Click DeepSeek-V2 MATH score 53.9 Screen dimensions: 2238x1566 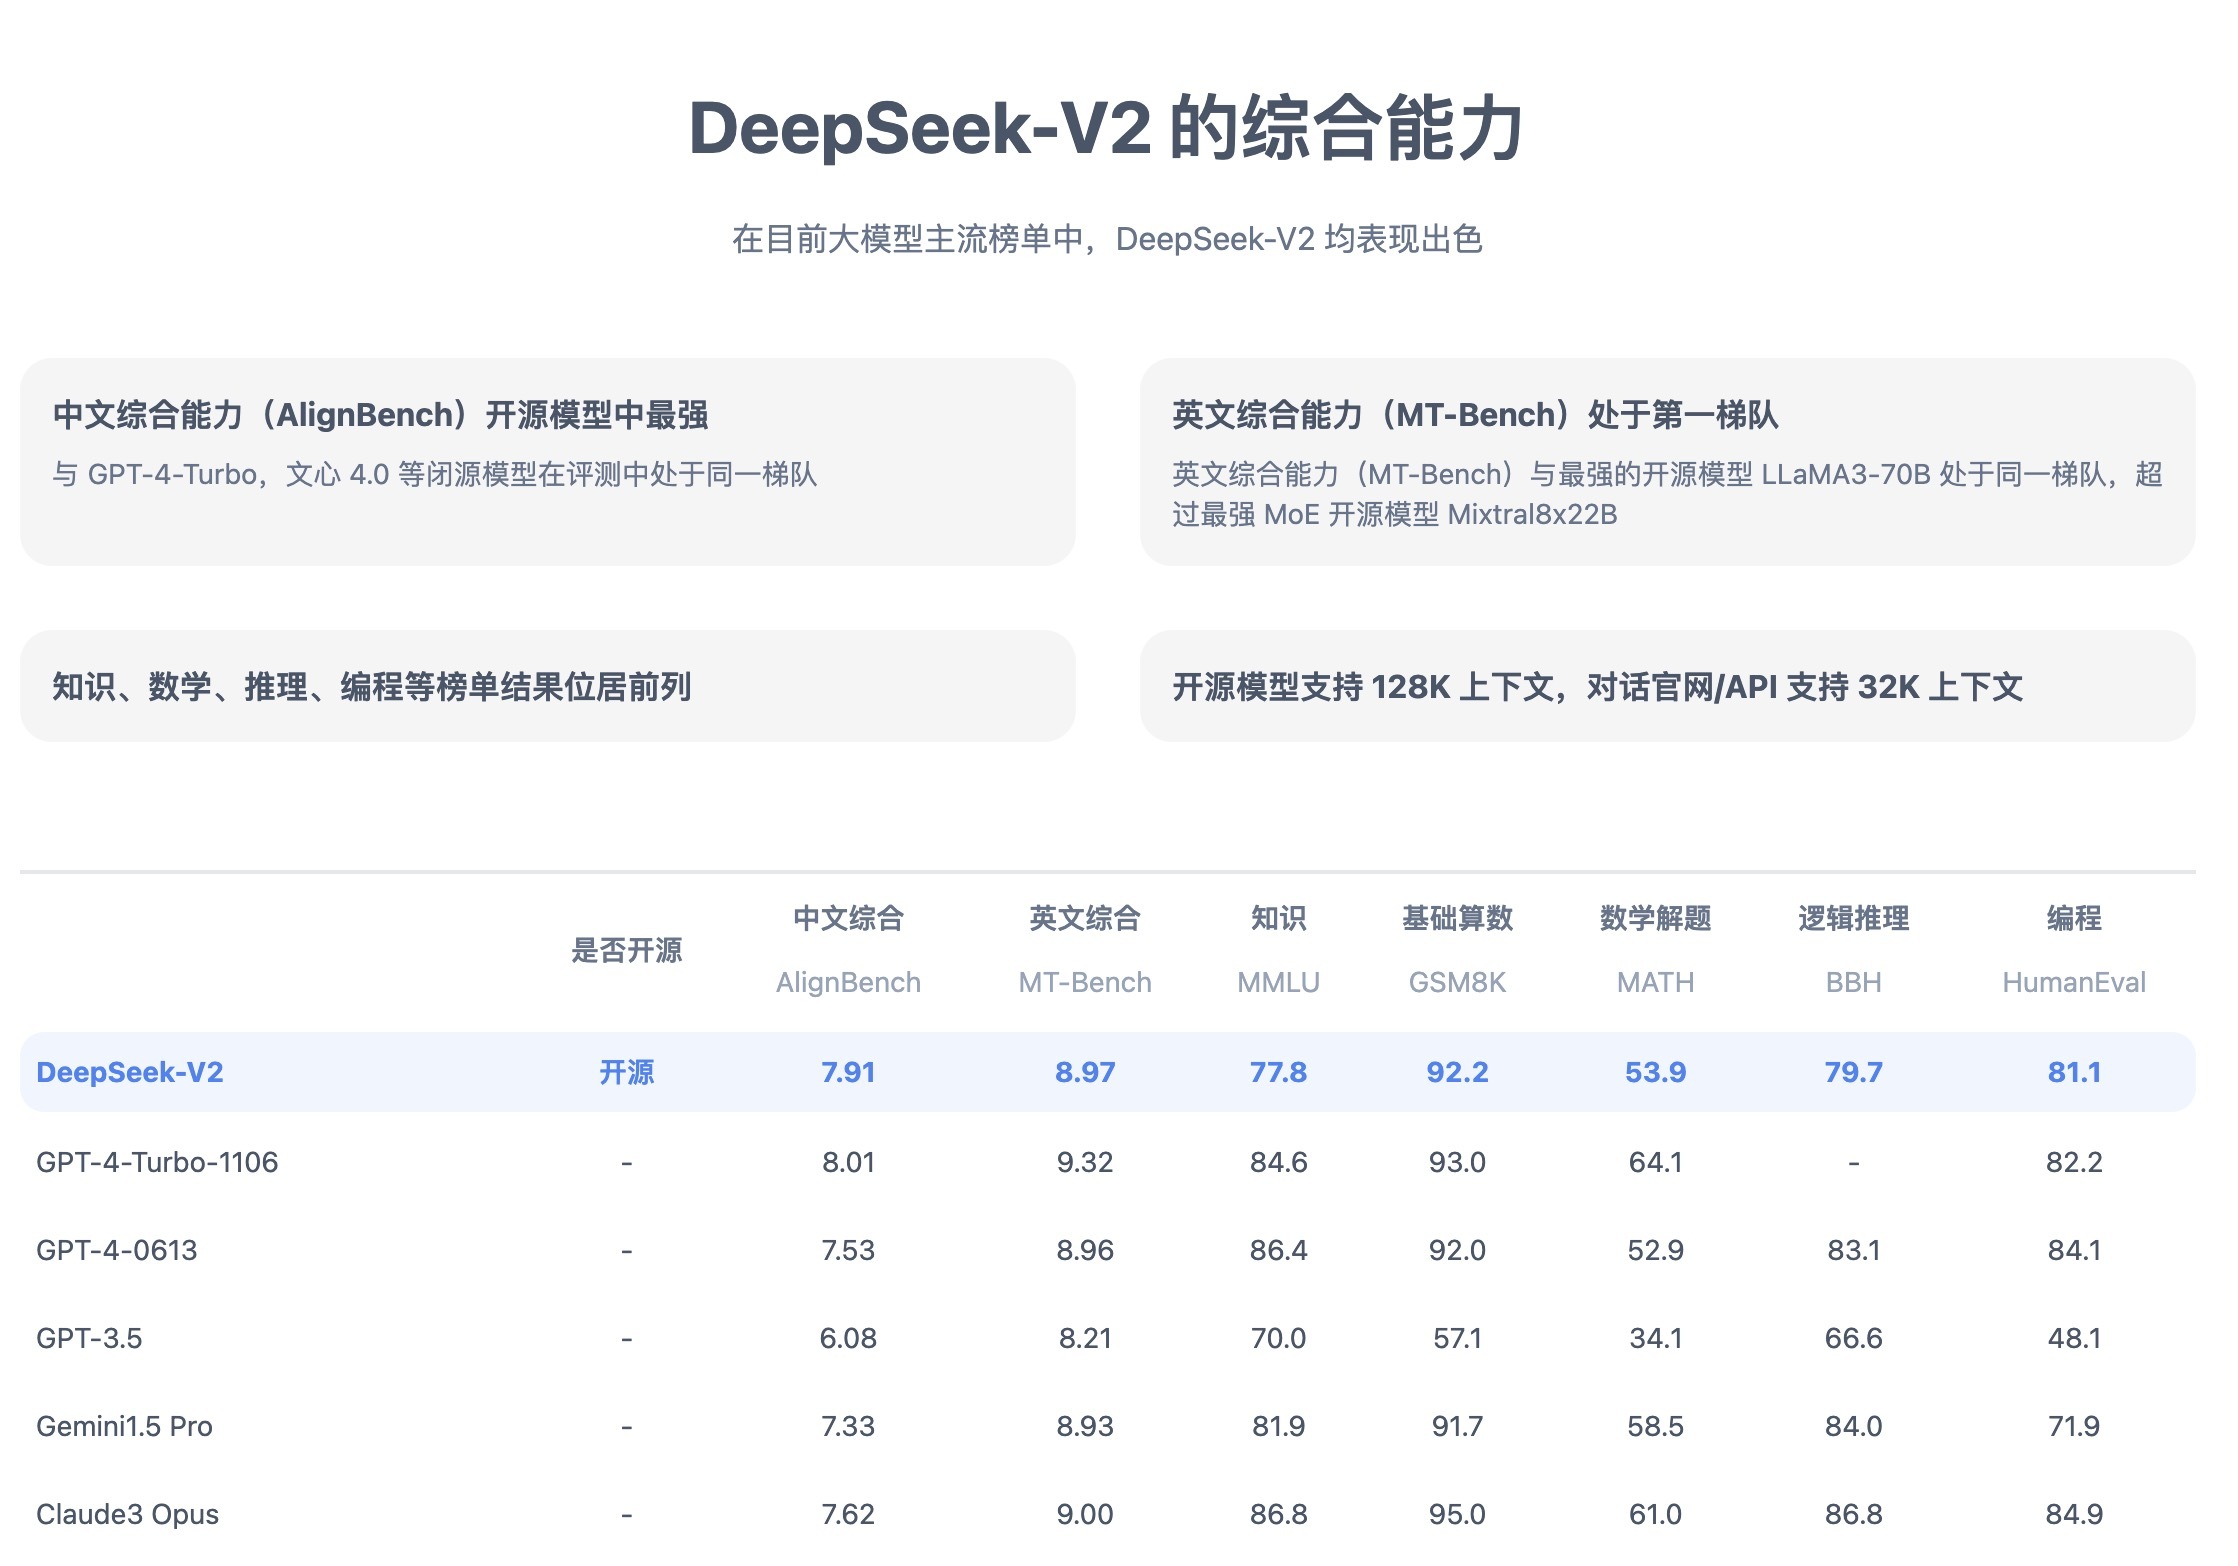[x=1655, y=1072]
